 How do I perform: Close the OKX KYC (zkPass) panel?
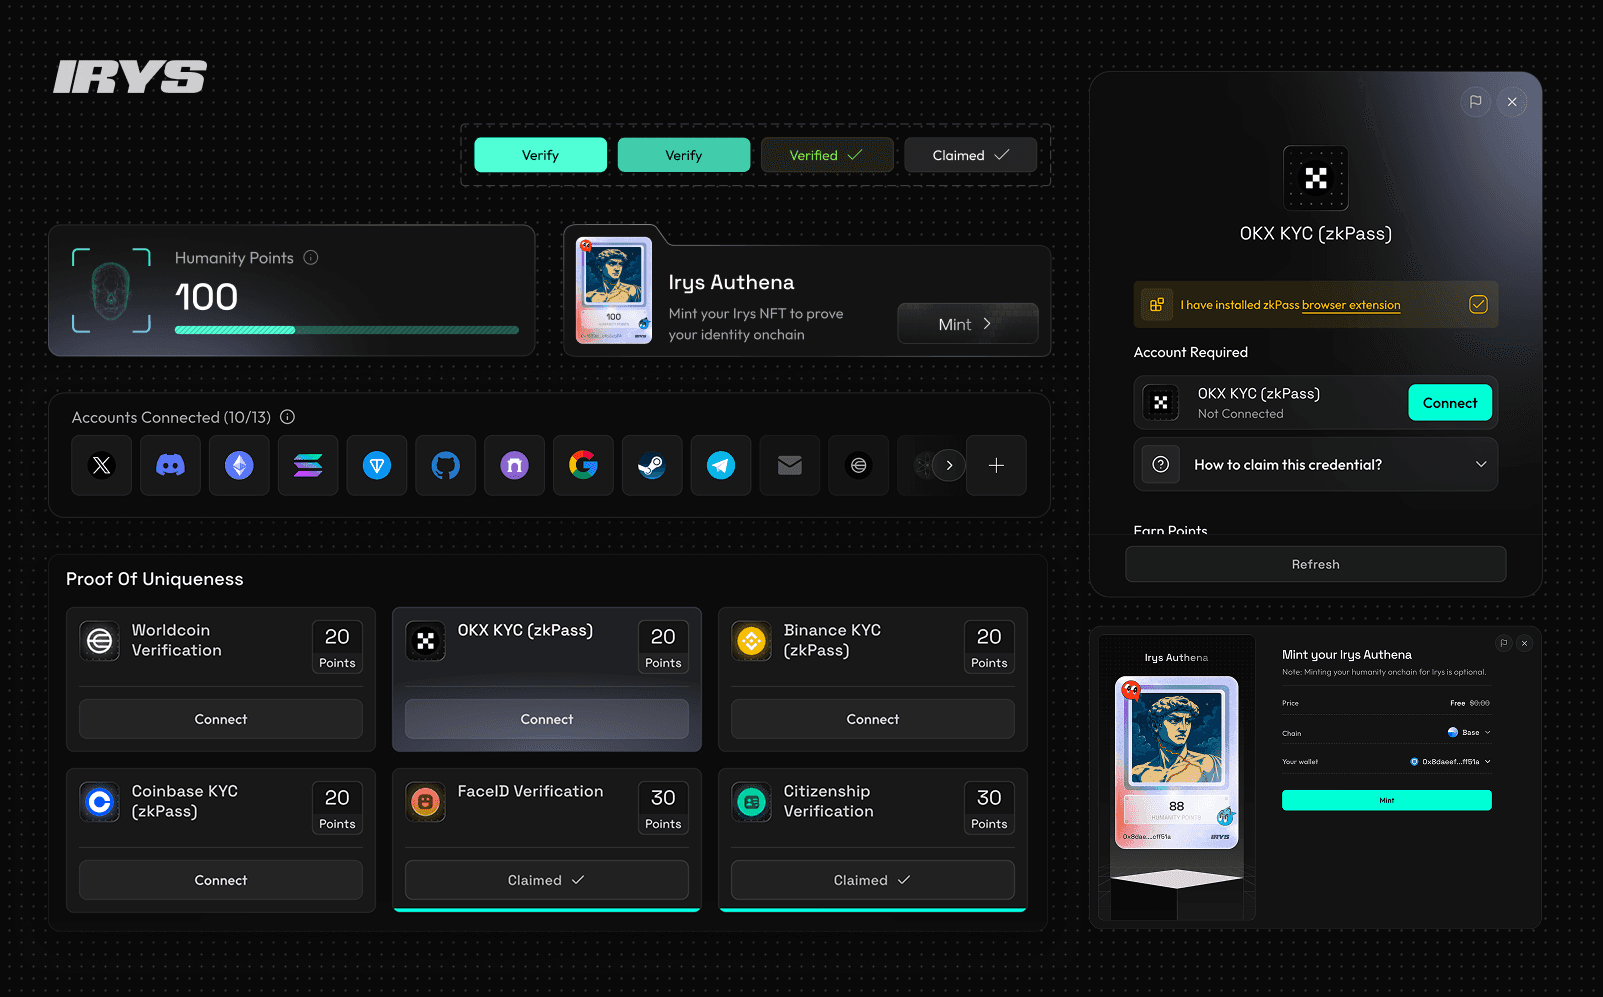[1512, 101]
